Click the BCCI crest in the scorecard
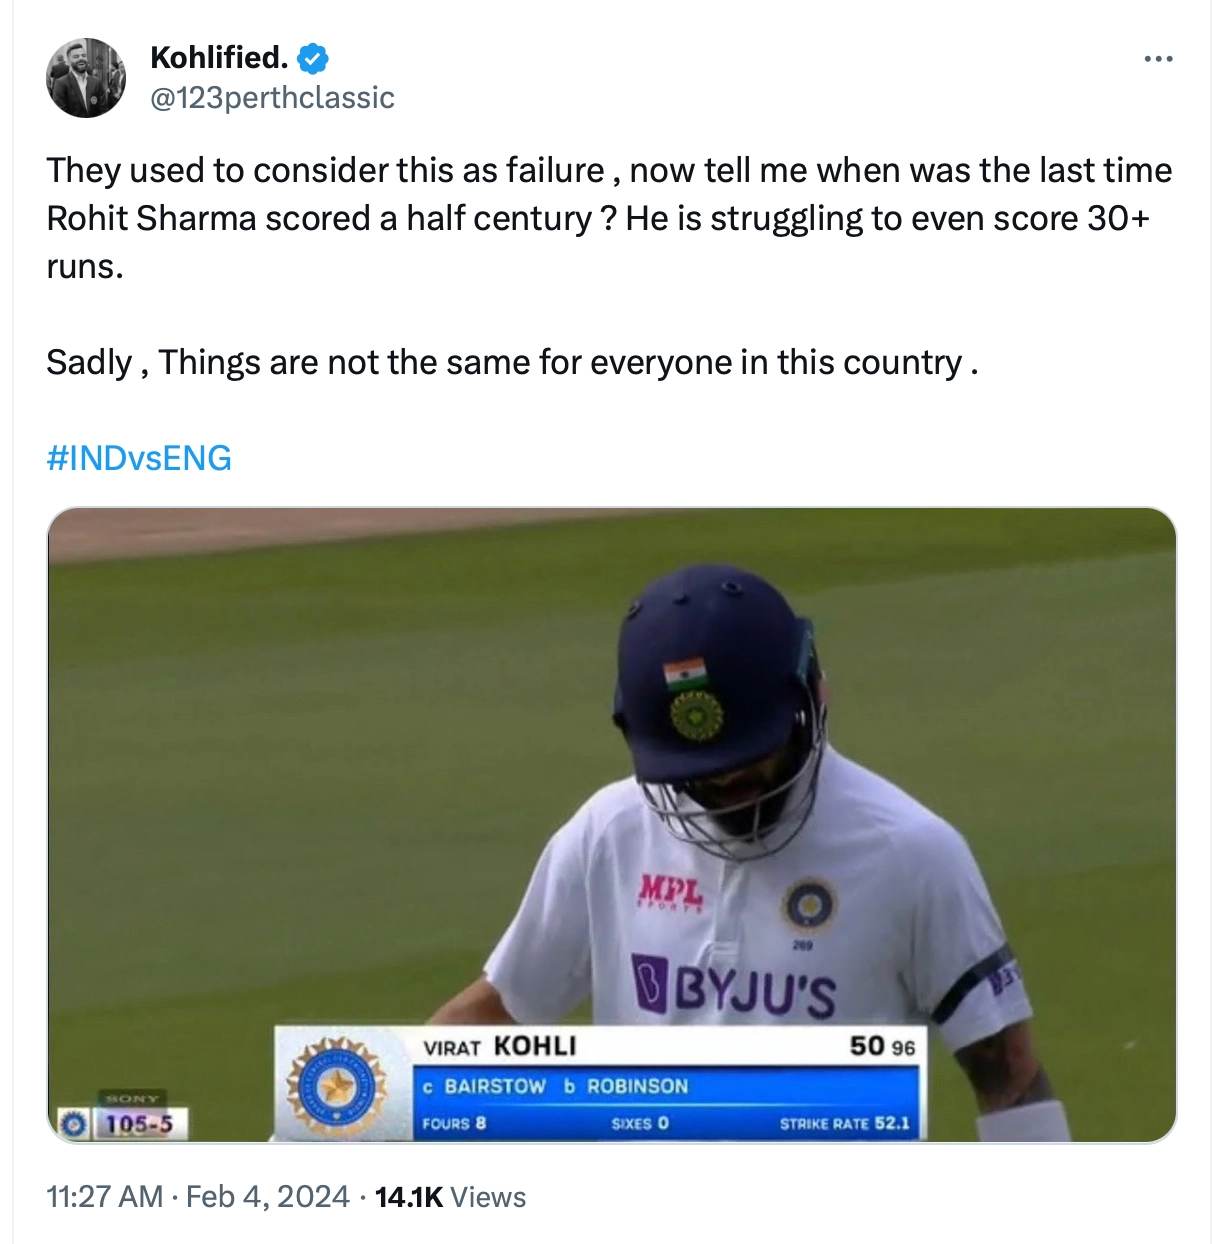Viewport: 1214px width, 1244px height. pyautogui.click(x=336, y=1085)
